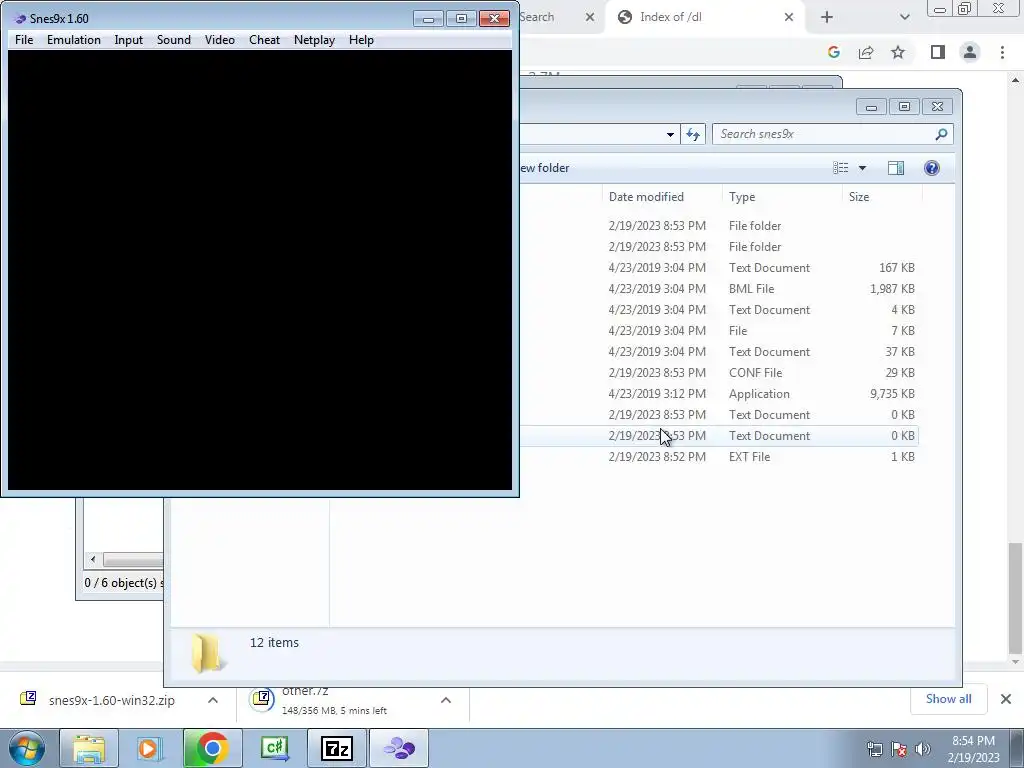Expand options for snes9x-1.60-win32.zip download
The height and width of the screenshot is (768, 1024).
[x=213, y=700]
